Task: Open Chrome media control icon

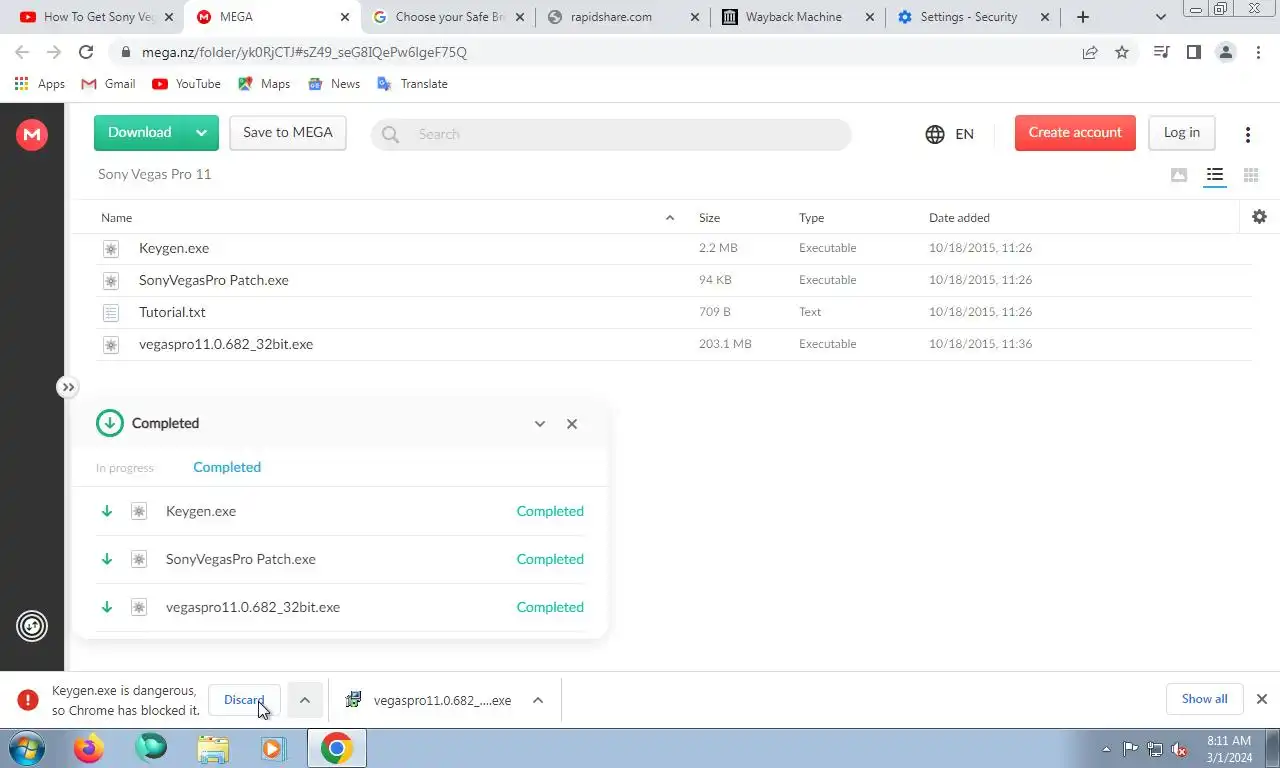Action: [x=1161, y=52]
